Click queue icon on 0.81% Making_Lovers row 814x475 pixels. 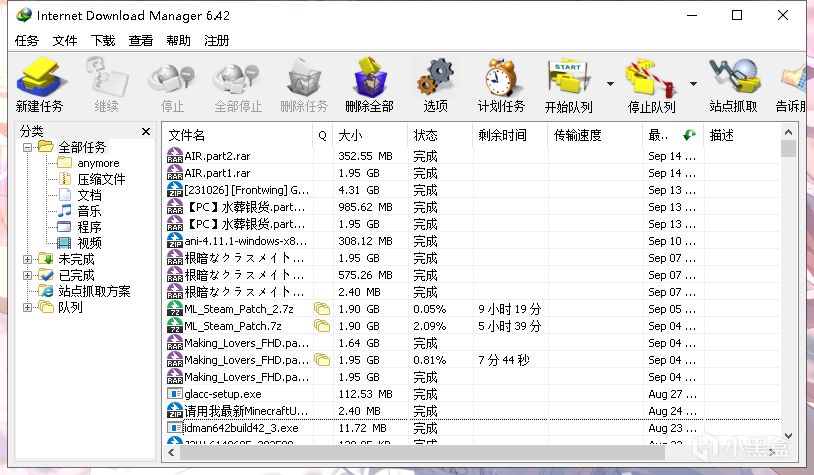tap(322, 360)
